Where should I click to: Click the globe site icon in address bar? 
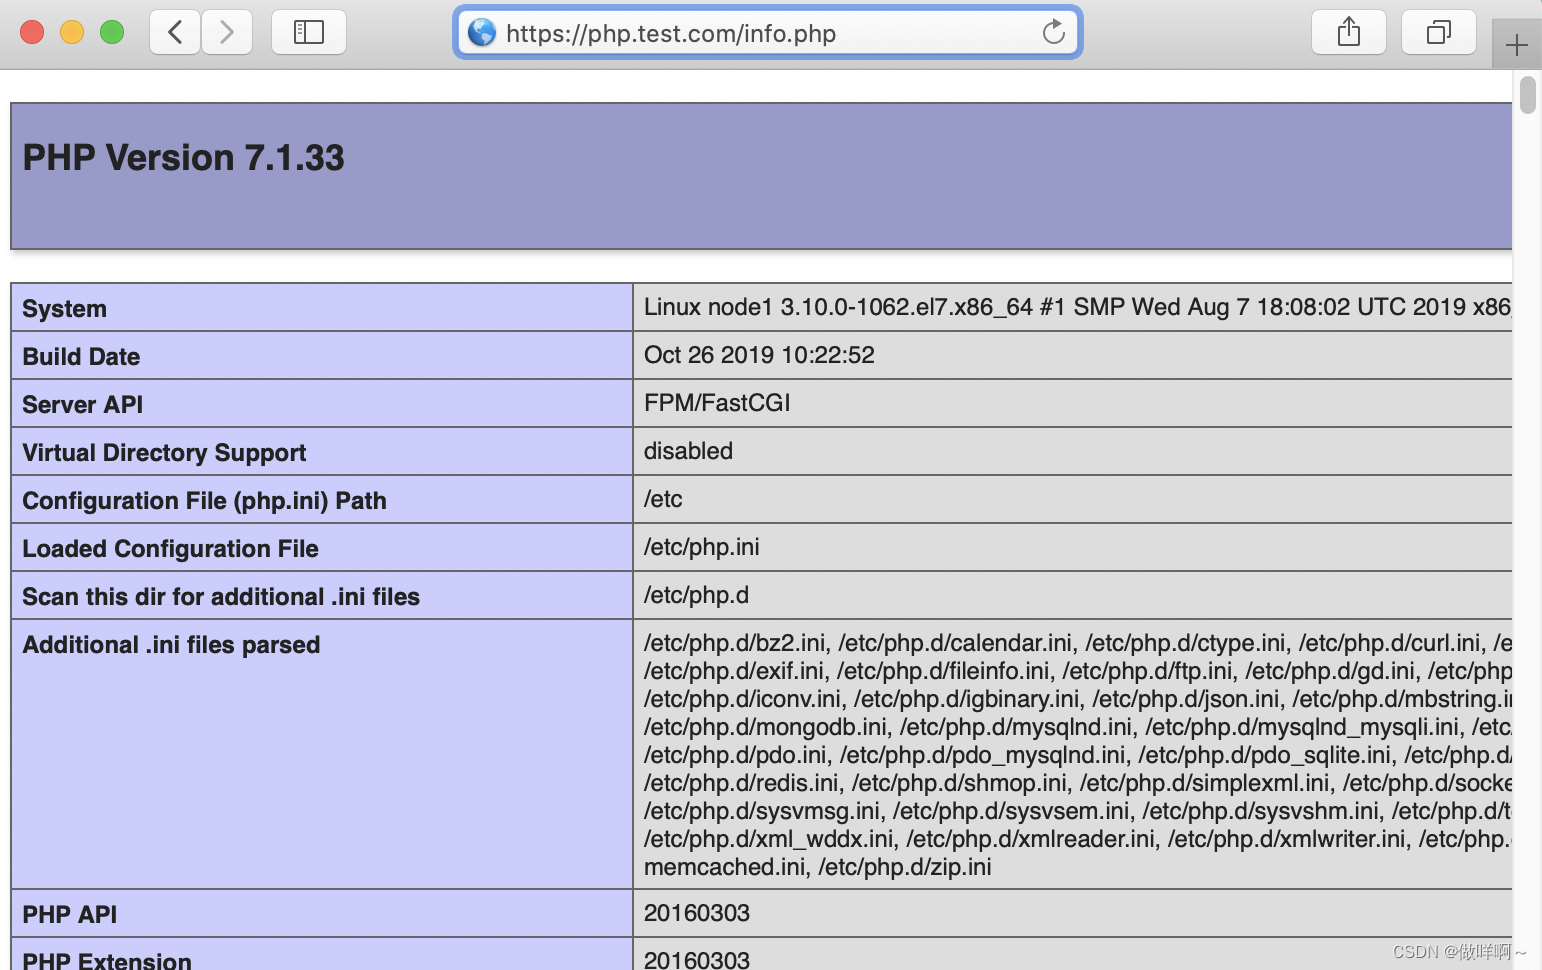(482, 32)
